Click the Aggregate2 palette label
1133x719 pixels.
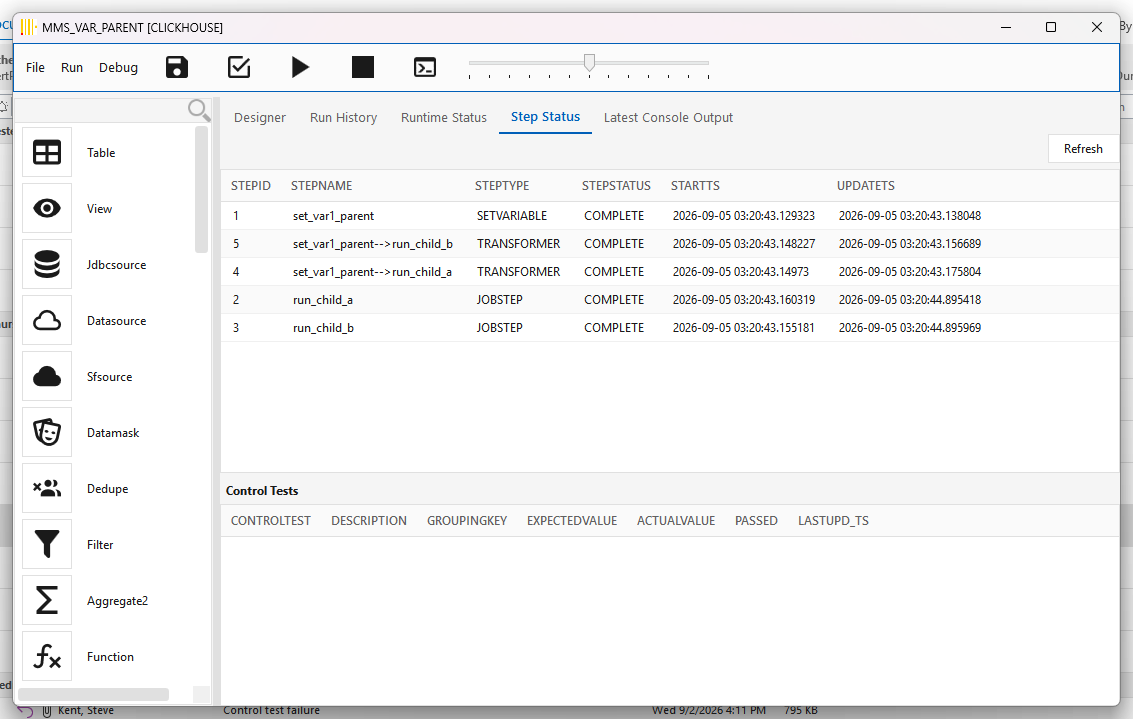pyautogui.click(x=117, y=600)
